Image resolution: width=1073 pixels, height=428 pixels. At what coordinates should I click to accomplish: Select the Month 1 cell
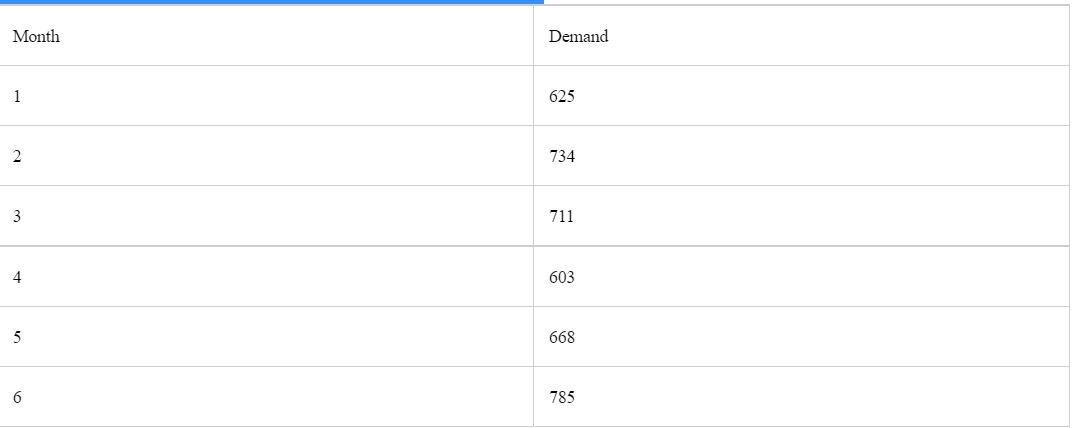[17, 97]
